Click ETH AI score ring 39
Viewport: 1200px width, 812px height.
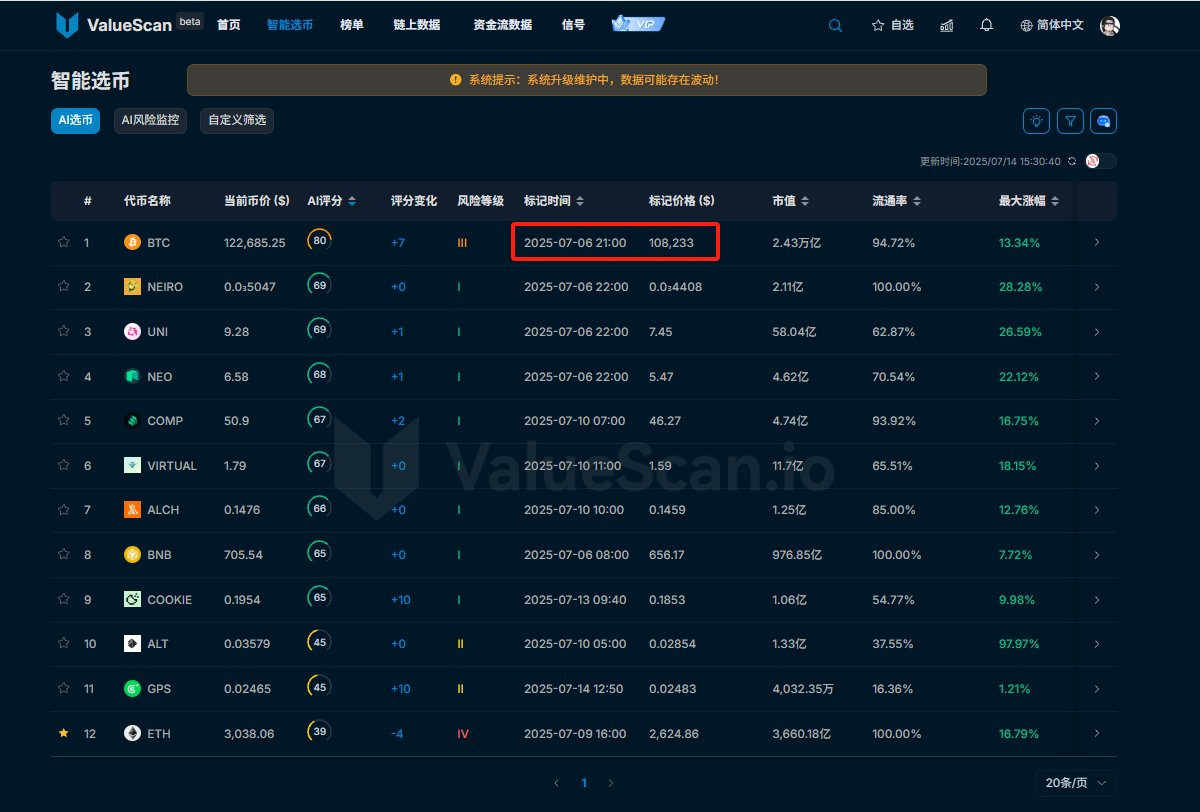320,732
